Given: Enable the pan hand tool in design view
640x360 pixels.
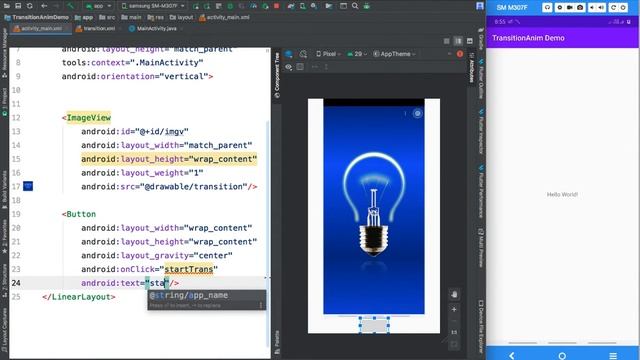Looking at the screenshot, I should coord(454,294).
